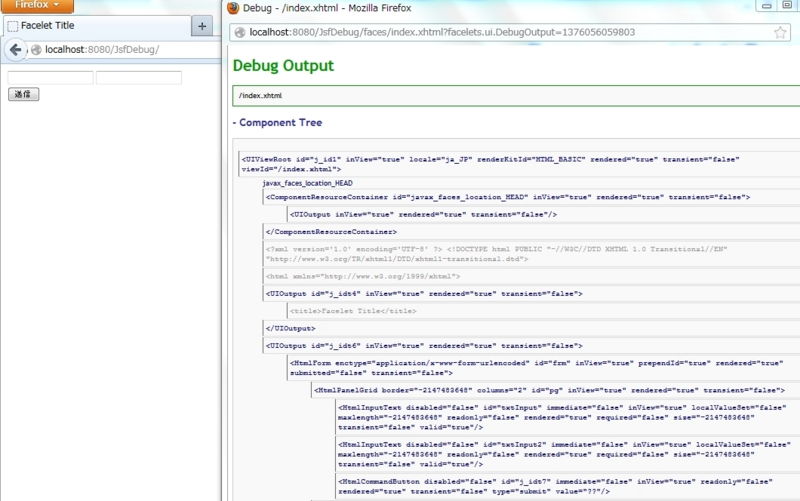Select the UIOutput id="j_idt6" row

(x=531, y=345)
